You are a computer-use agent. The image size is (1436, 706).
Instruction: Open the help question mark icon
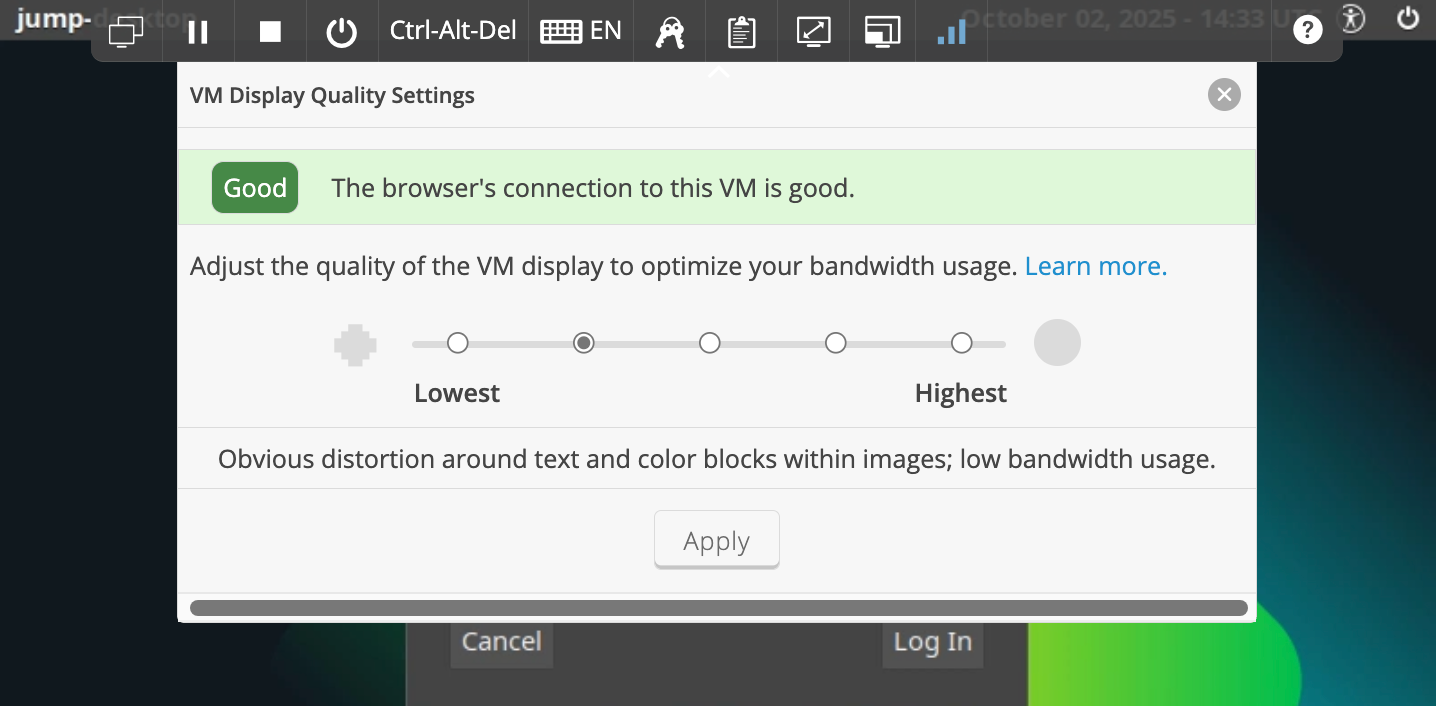[1307, 31]
